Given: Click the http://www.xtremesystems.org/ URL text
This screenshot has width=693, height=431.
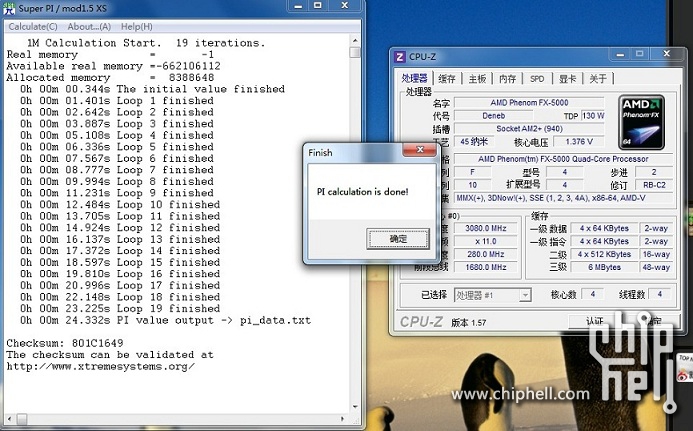Looking at the screenshot, I should (x=100, y=366).
